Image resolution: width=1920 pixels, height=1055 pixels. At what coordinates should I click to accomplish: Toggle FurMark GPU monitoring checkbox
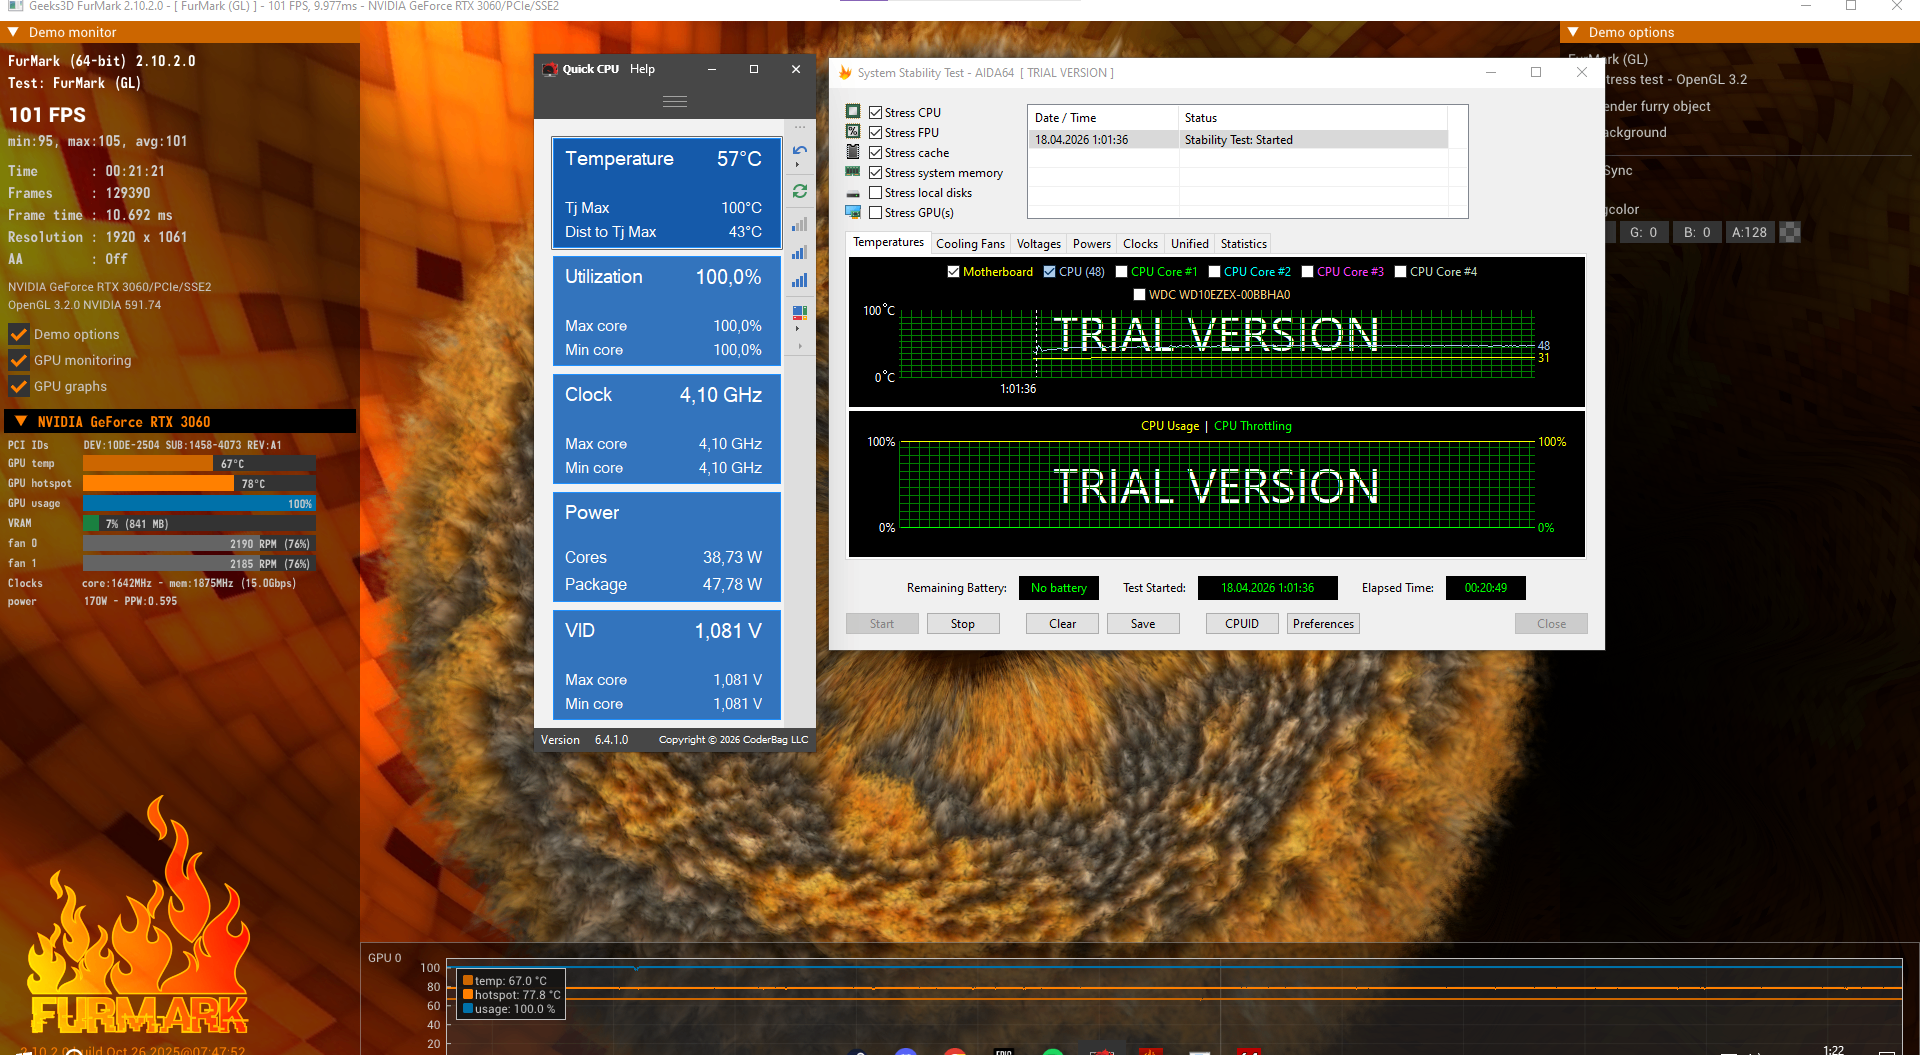(19, 361)
